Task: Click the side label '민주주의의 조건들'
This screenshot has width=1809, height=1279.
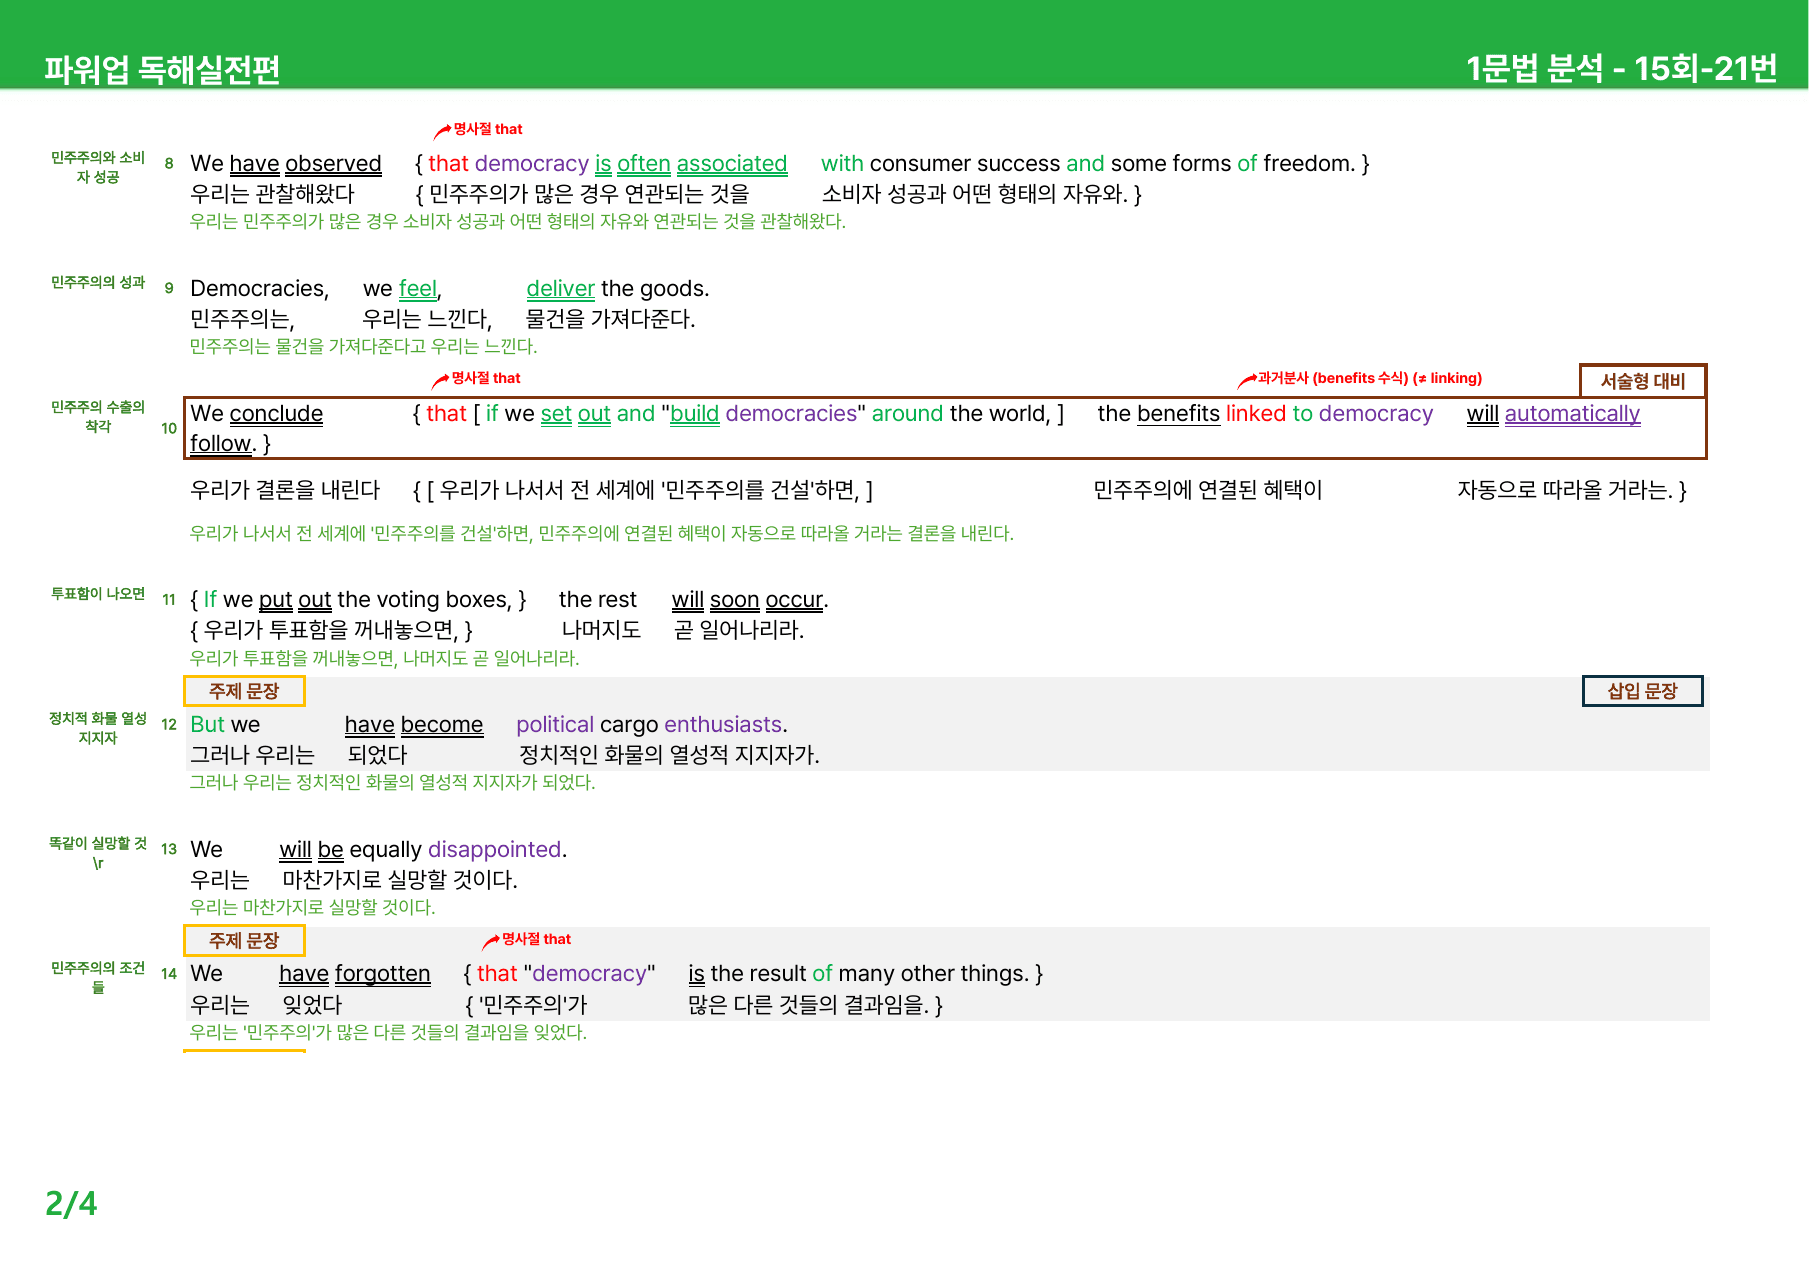Action: 98,978
